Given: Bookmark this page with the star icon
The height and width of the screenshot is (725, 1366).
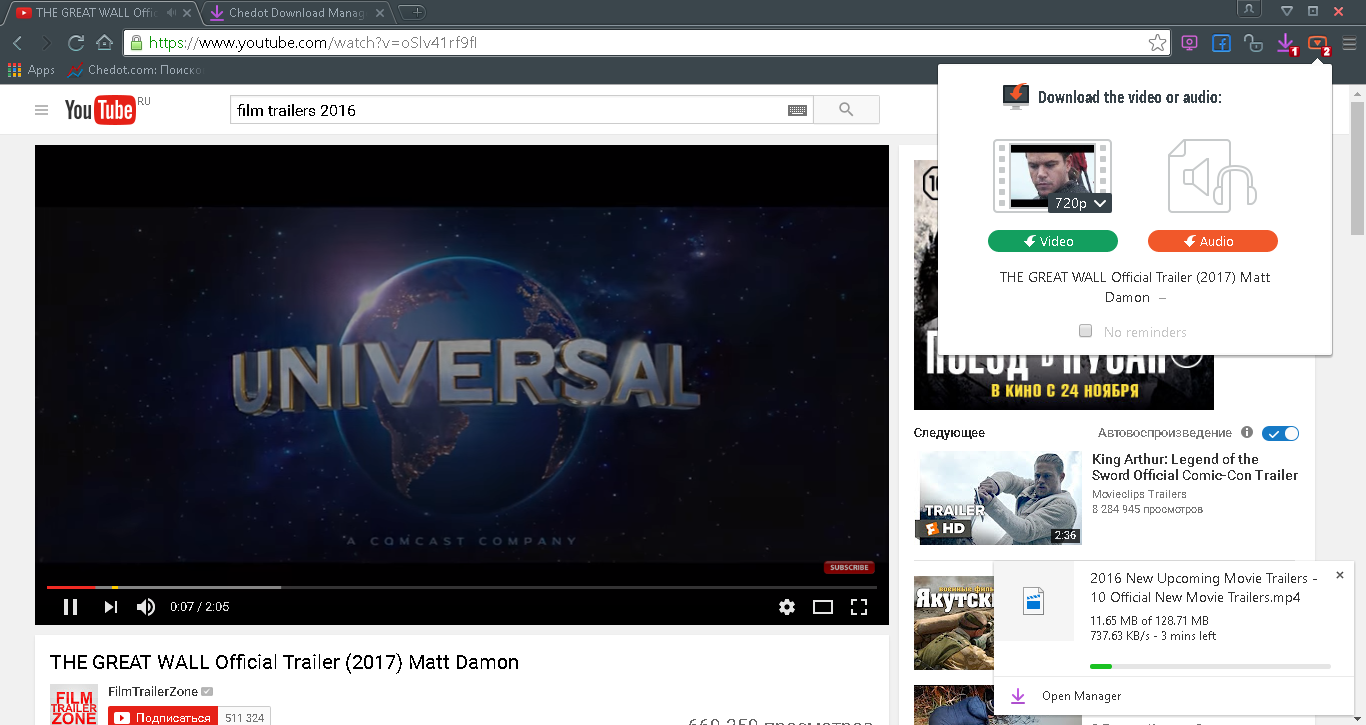Looking at the screenshot, I should (x=1157, y=43).
